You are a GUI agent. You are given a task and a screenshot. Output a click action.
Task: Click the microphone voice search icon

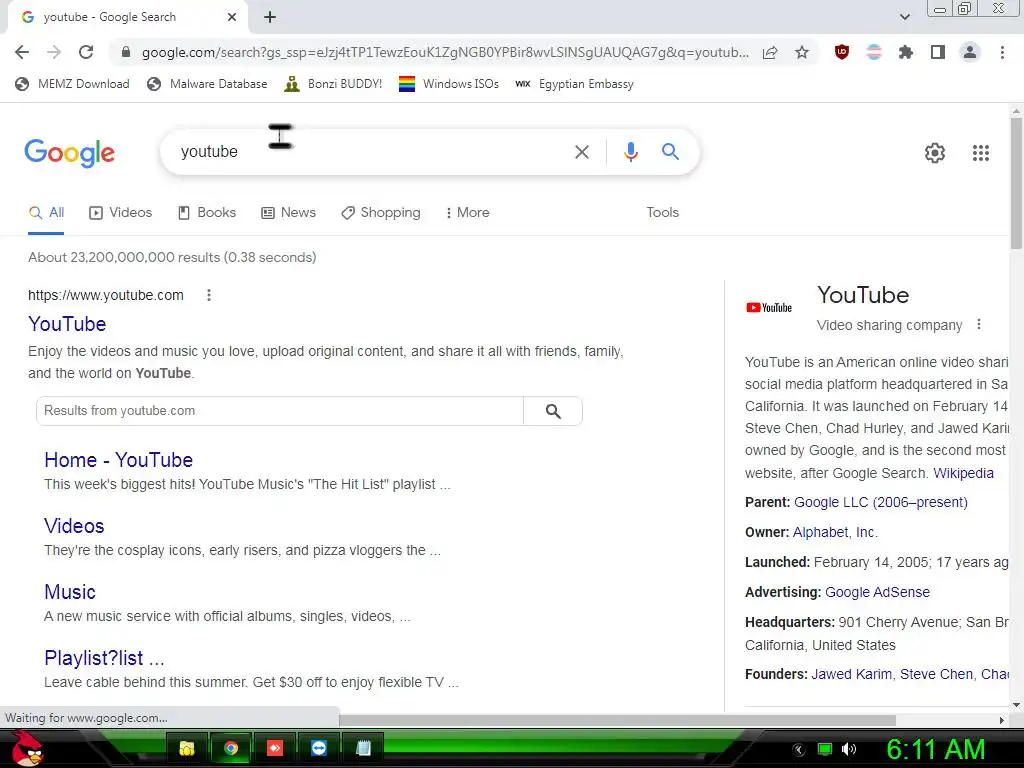click(x=630, y=152)
